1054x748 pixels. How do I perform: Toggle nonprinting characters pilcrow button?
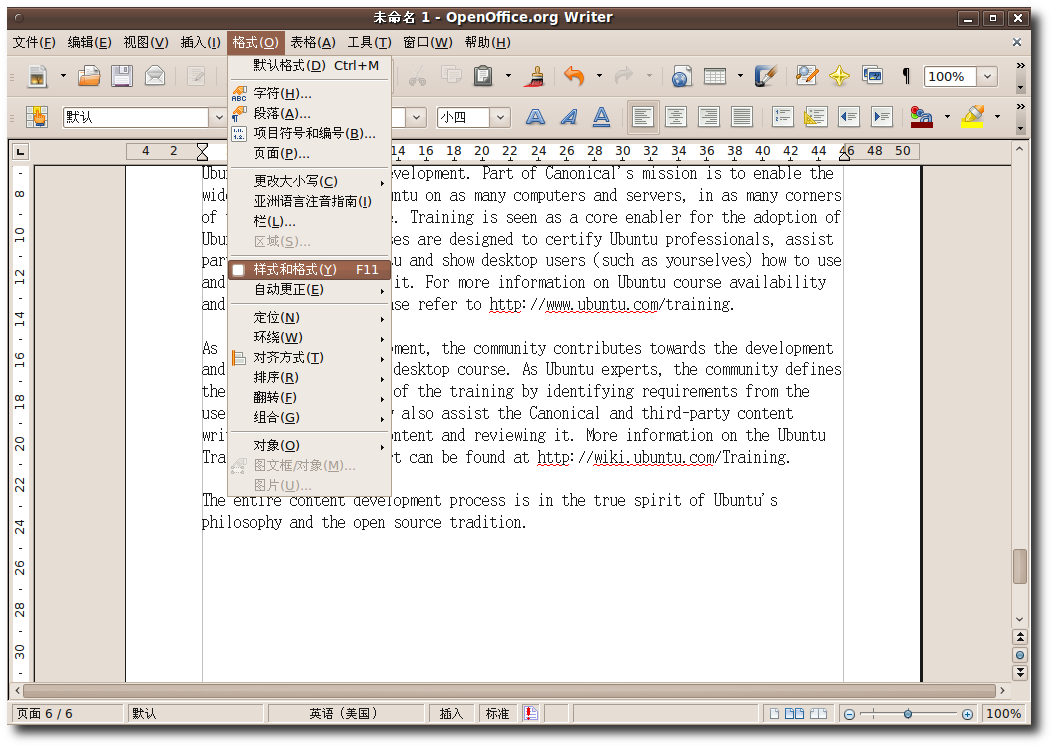[906, 76]
